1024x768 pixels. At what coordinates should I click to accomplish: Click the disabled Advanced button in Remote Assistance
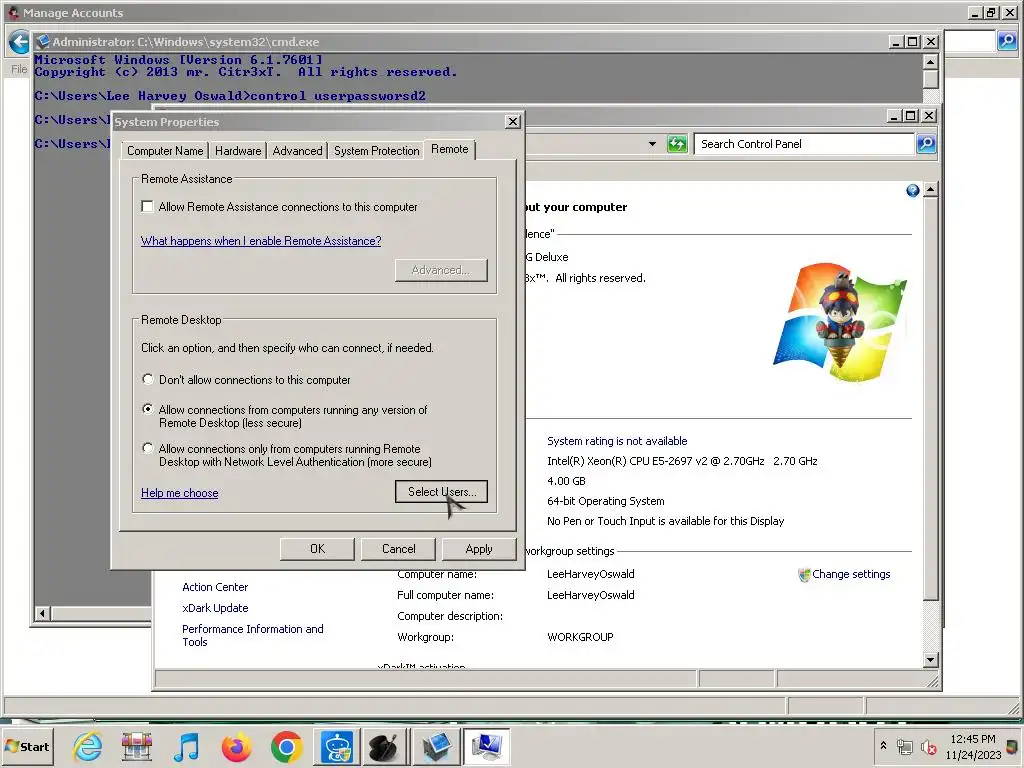pyautogui.click(x=441, y=270)
